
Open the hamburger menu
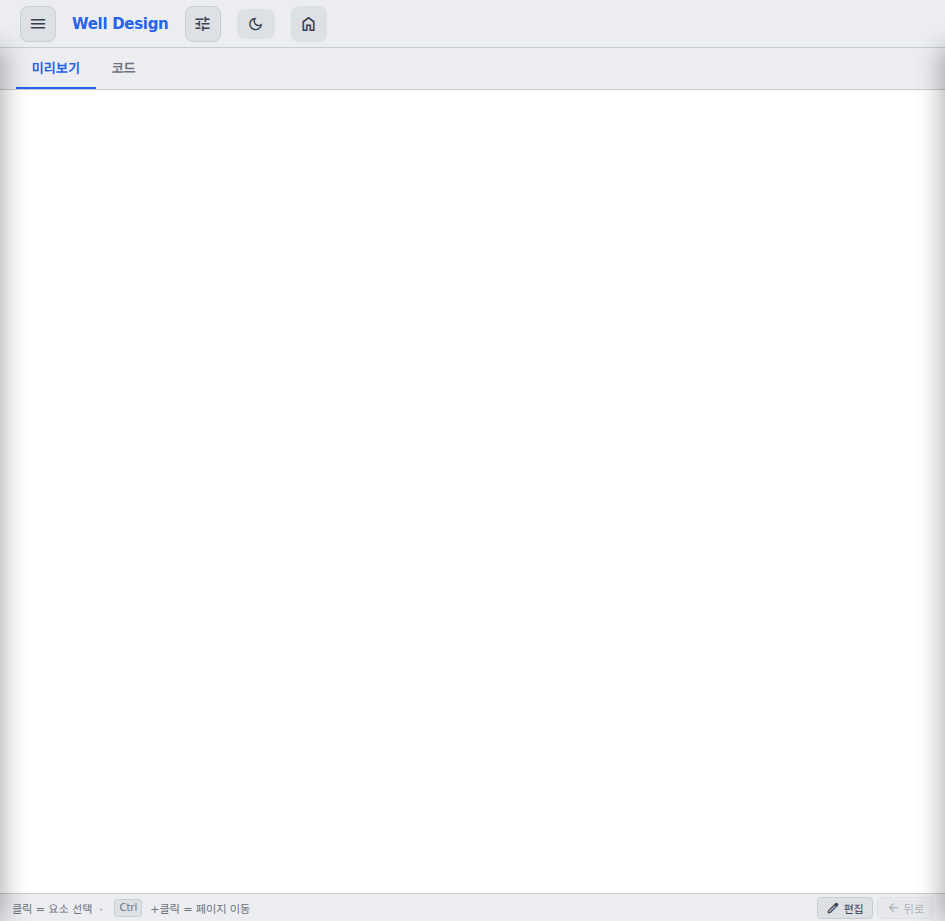pyautogui.click(x=38, y=24)
